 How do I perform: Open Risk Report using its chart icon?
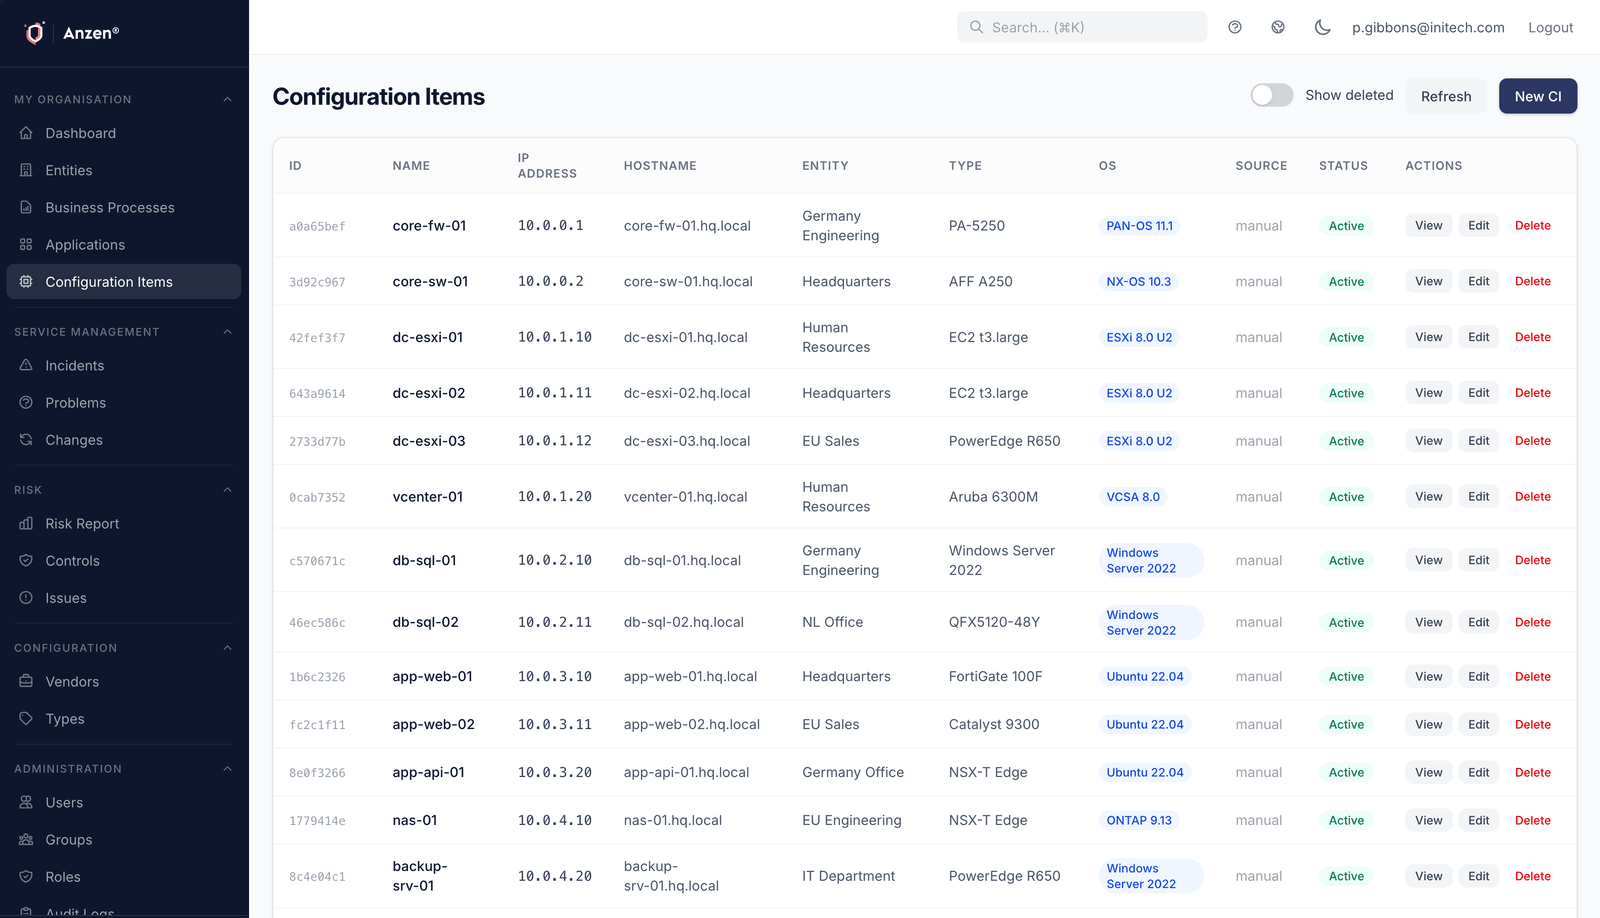[26, 523]
